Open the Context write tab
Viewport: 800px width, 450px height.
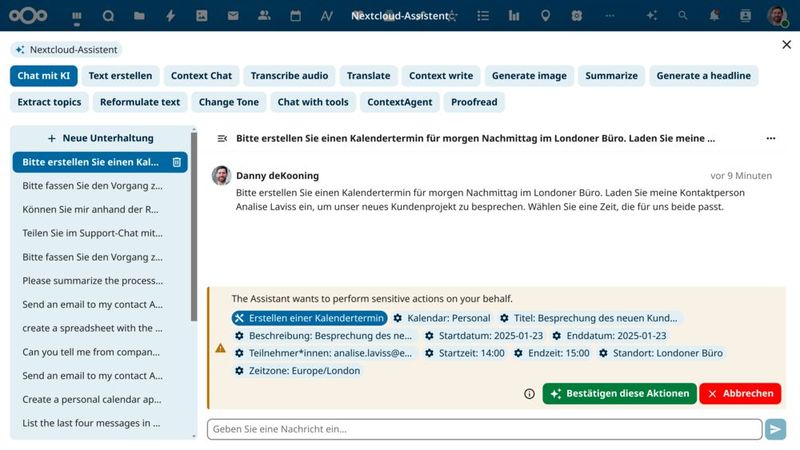click(x=441, y=76)
